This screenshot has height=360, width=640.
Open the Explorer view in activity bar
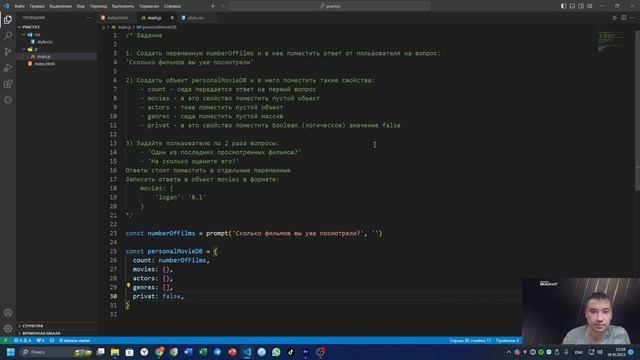pos(8,20)
